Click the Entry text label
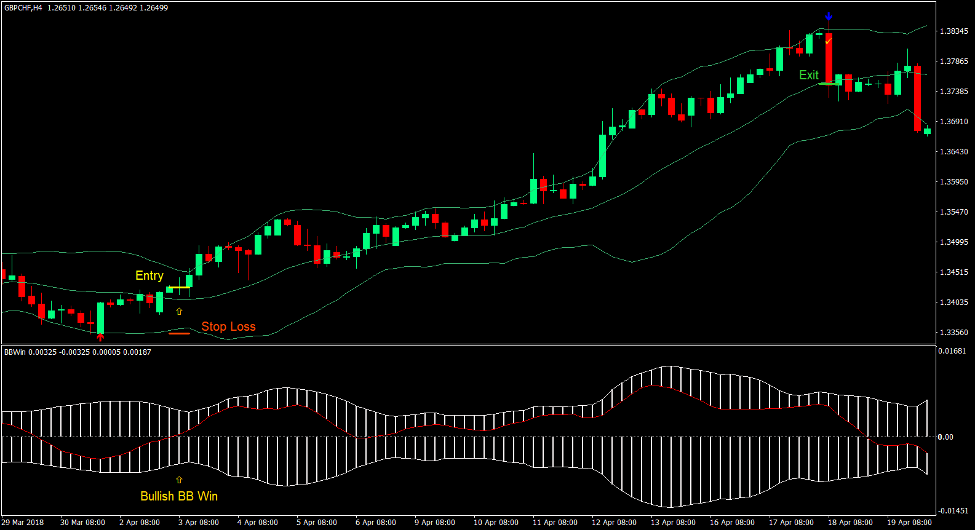Screen dimensions: 977x531 coord(149,275)
